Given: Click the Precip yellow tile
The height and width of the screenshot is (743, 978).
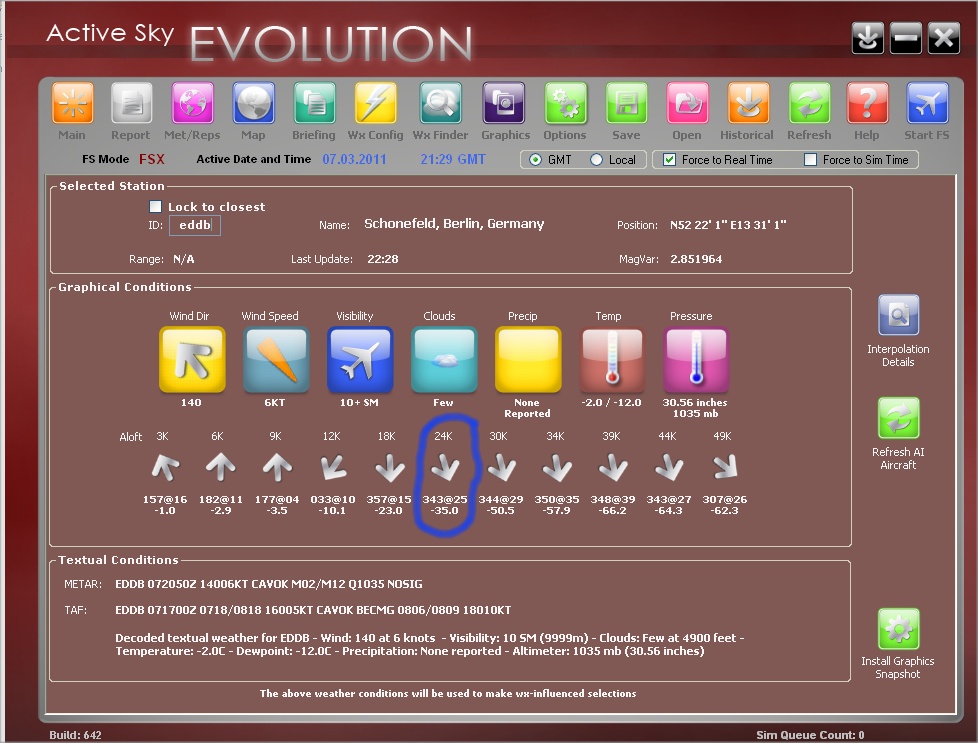Looking at the screenshot, I should [528, 359].
